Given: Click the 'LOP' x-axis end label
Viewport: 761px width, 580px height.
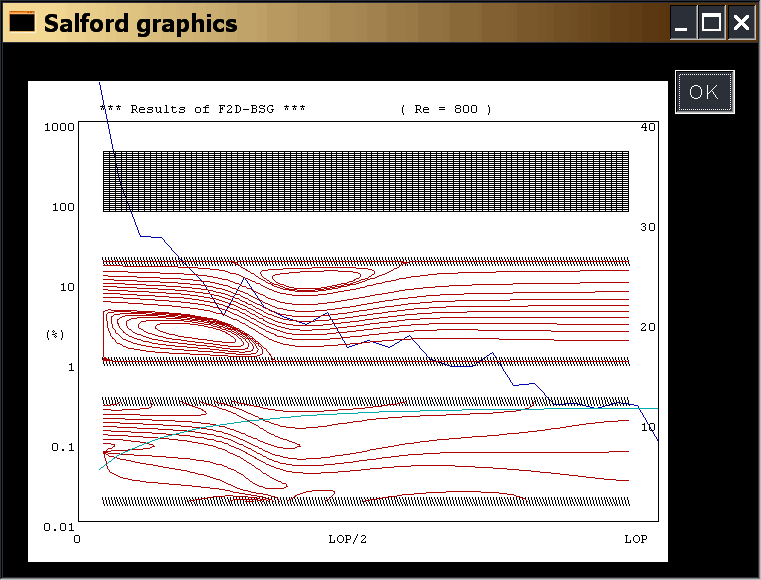Looking at the screenshot, I should [636, 539].
